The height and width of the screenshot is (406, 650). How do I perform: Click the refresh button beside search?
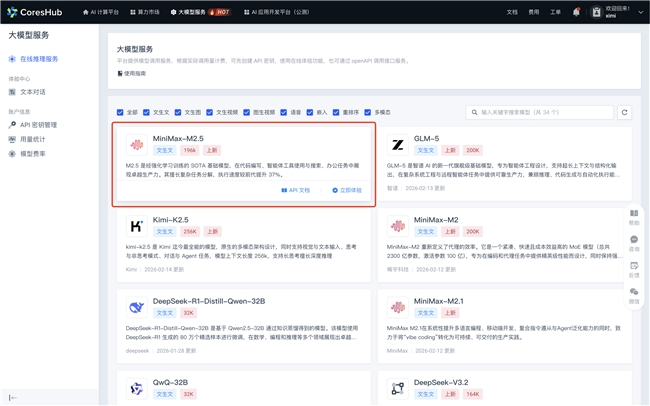click(625, 113)
